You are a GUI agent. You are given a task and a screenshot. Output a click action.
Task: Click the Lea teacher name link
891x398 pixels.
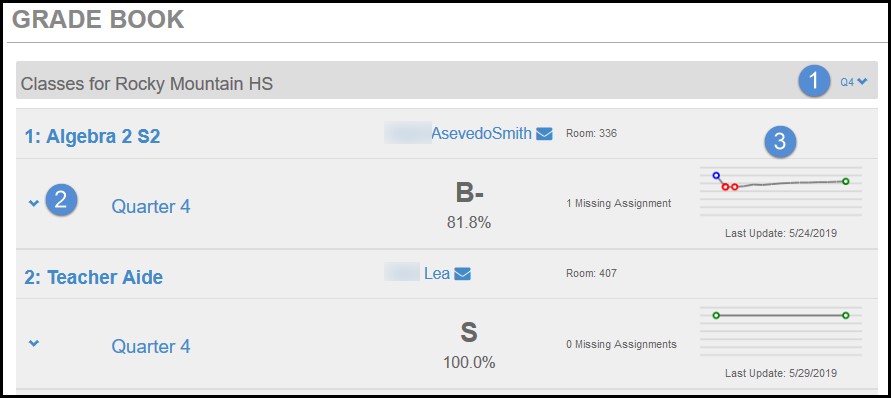point(437,273)
